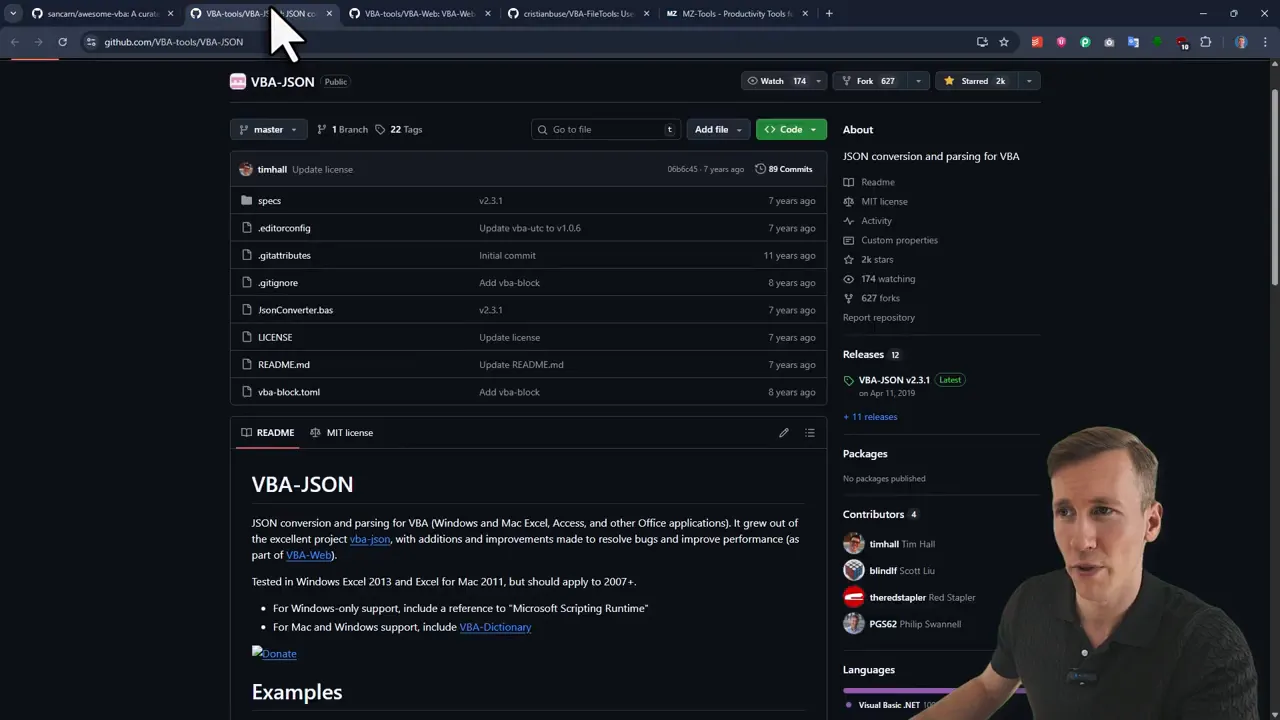Screen dimensions: 1280x720
Task: Click the blindlf contributor avatar
Action: (854, 570)
